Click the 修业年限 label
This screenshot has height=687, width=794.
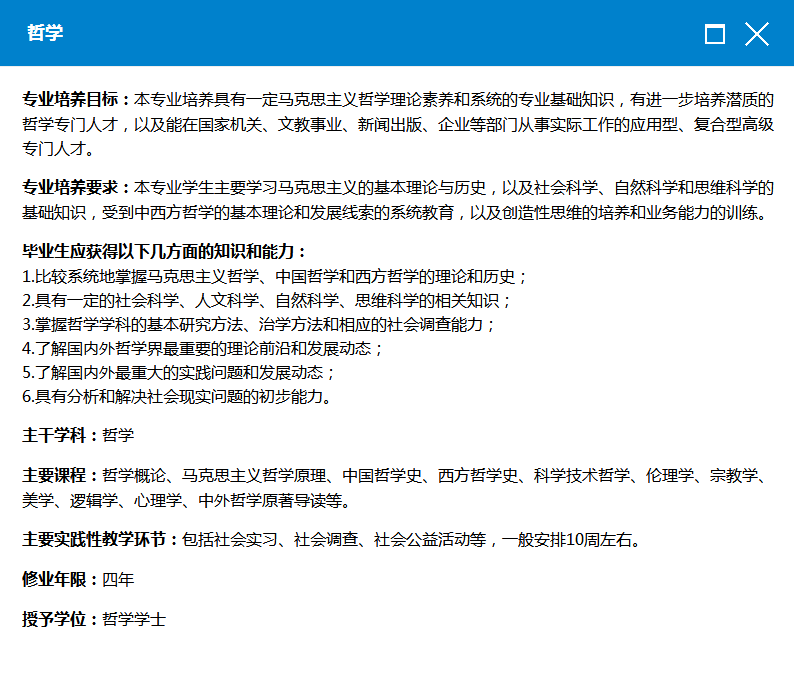[x=60, y=580]
